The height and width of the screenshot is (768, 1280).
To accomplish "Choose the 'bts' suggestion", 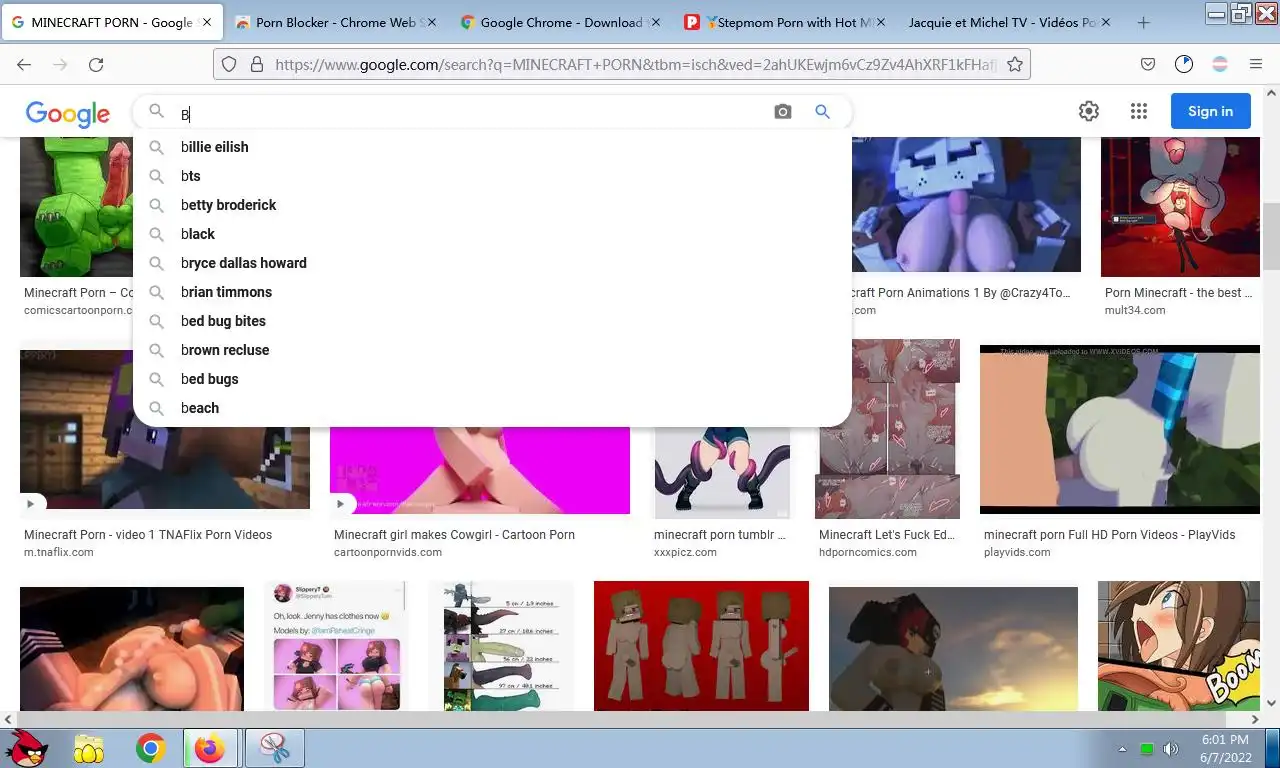I will [492, 176].
